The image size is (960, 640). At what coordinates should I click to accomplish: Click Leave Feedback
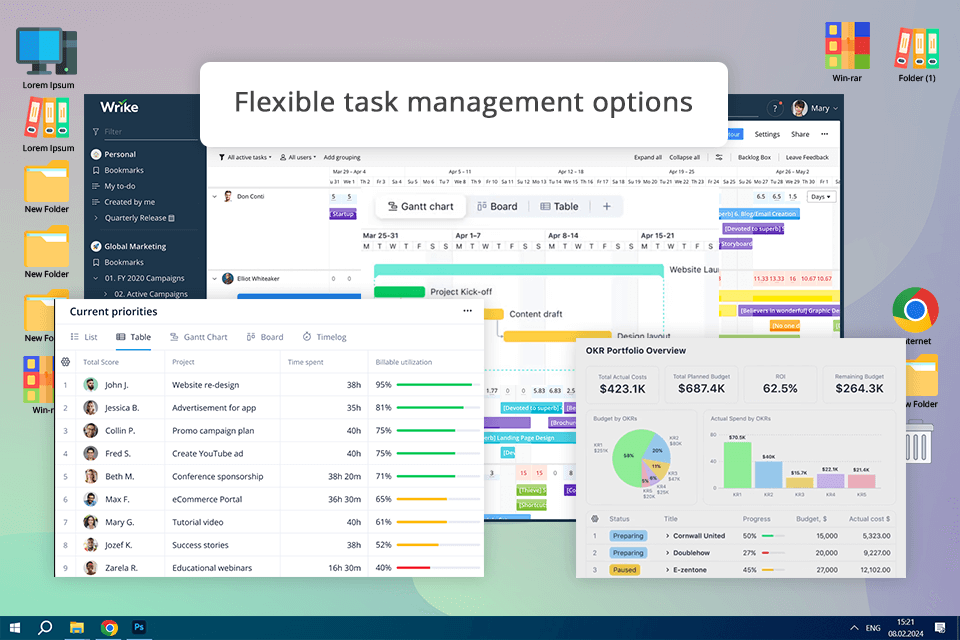pos(807,157)
